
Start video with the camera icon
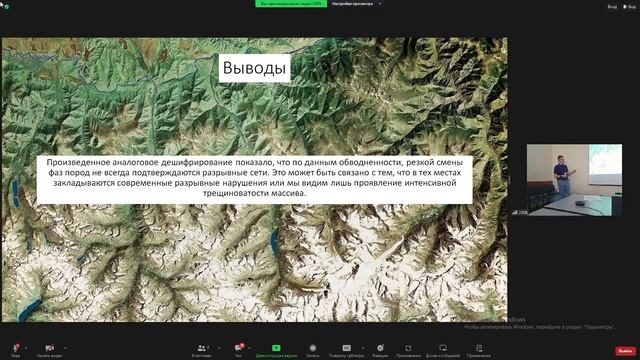(x=49, y=350)
